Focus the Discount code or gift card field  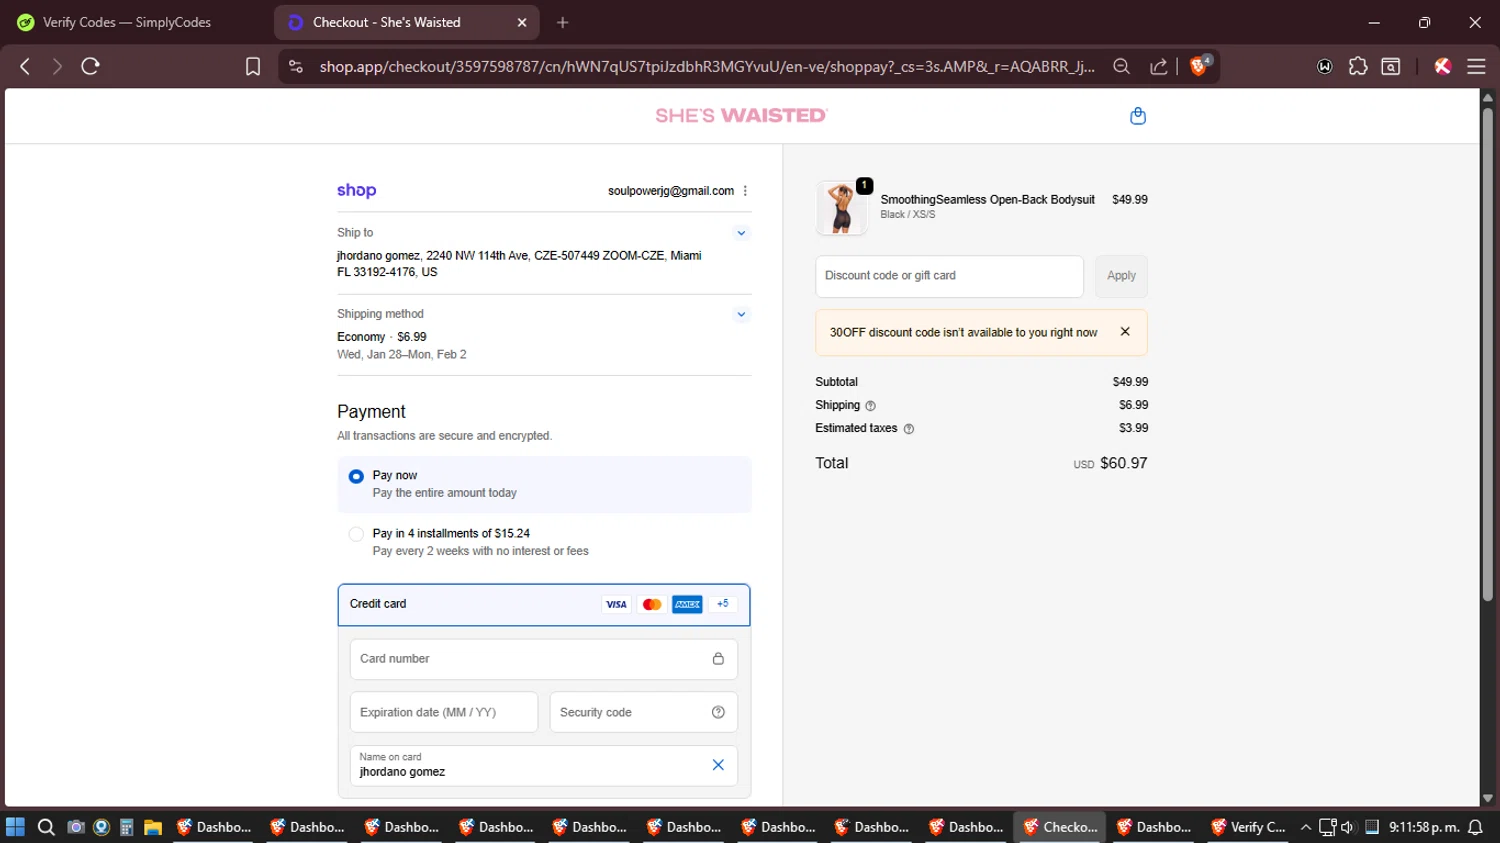(949, 276)
